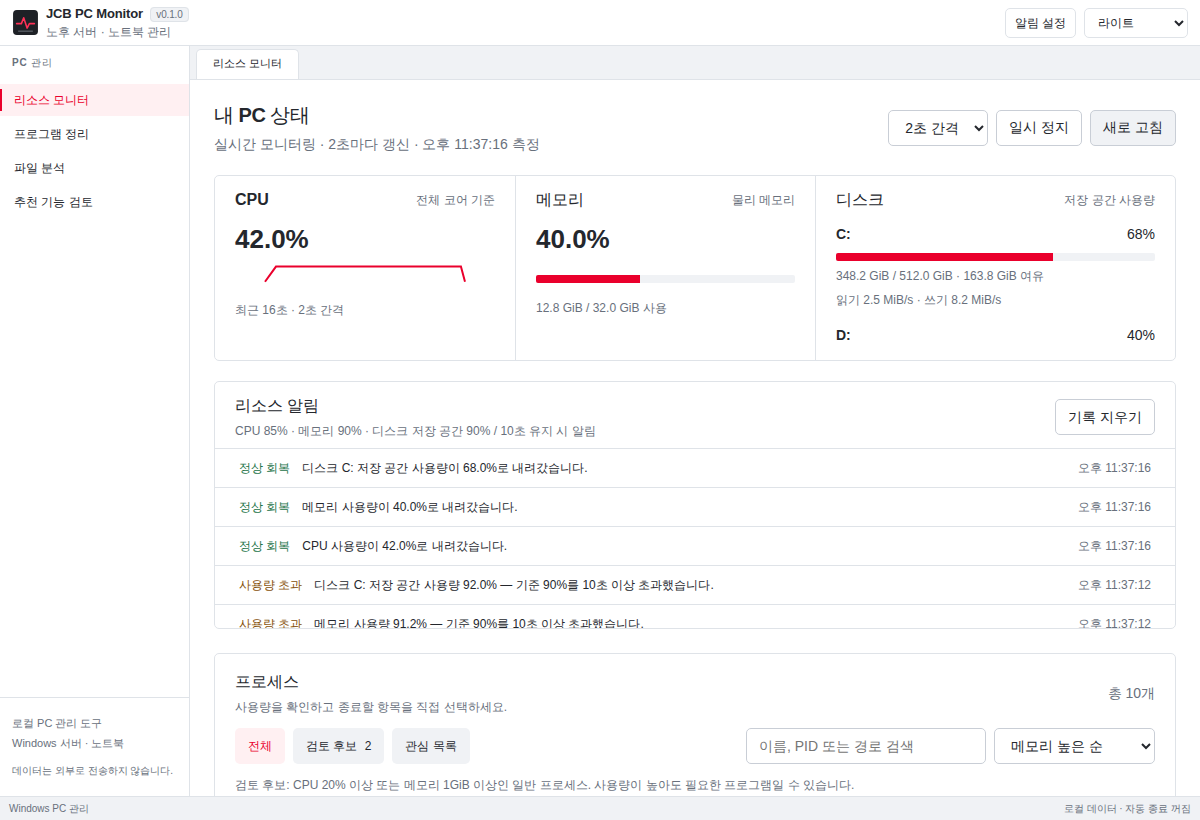Click the 새로 고침 button

tap(1133, 128)
